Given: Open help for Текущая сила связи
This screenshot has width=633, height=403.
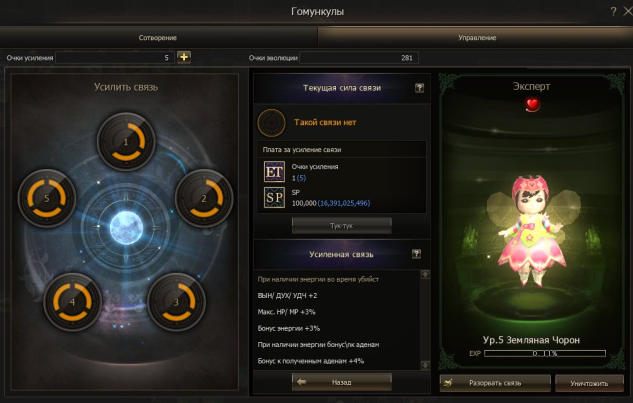Looking at the screenshot, I should click(x=419, y=88).
